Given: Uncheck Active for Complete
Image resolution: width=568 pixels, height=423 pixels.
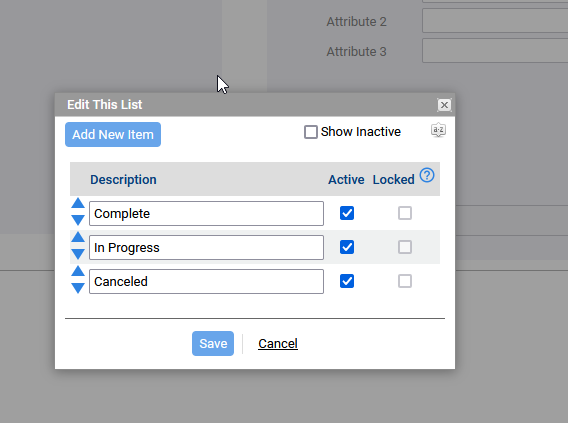Looking at the screenshot, I should 347,213.
